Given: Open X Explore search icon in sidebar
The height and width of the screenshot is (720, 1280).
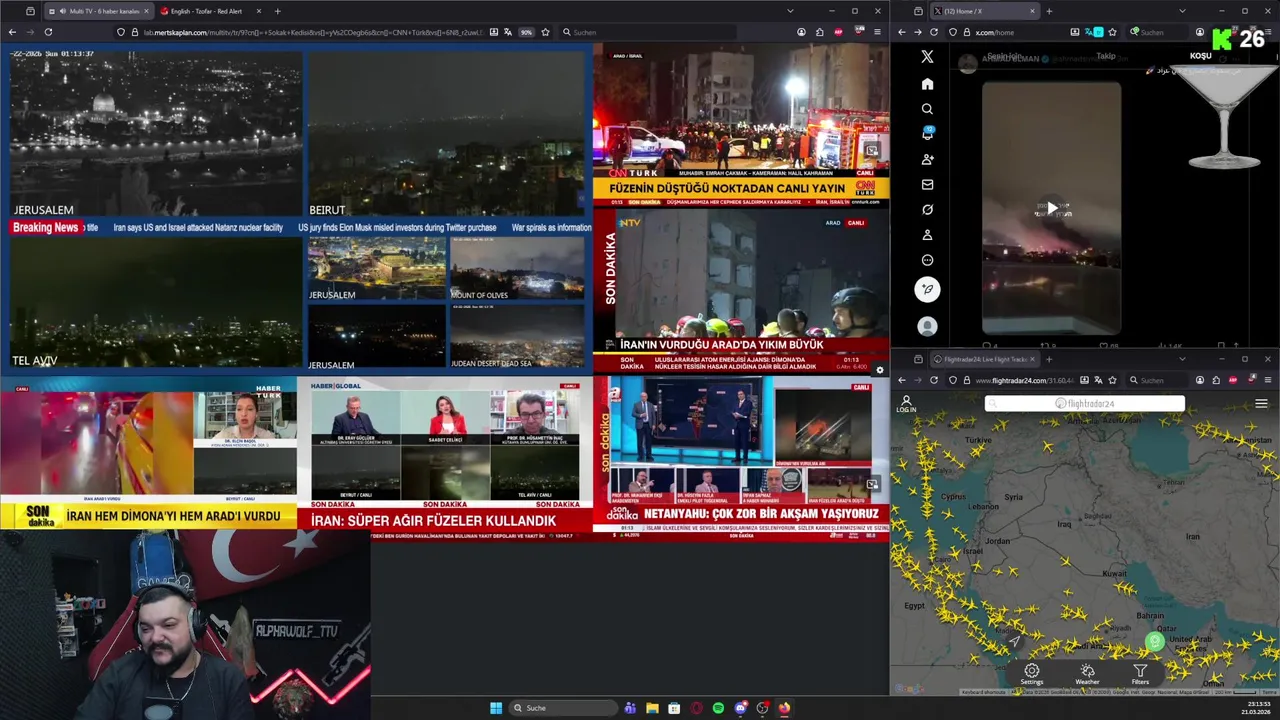Looking at the screenshot, I should [x=927, y=109].
